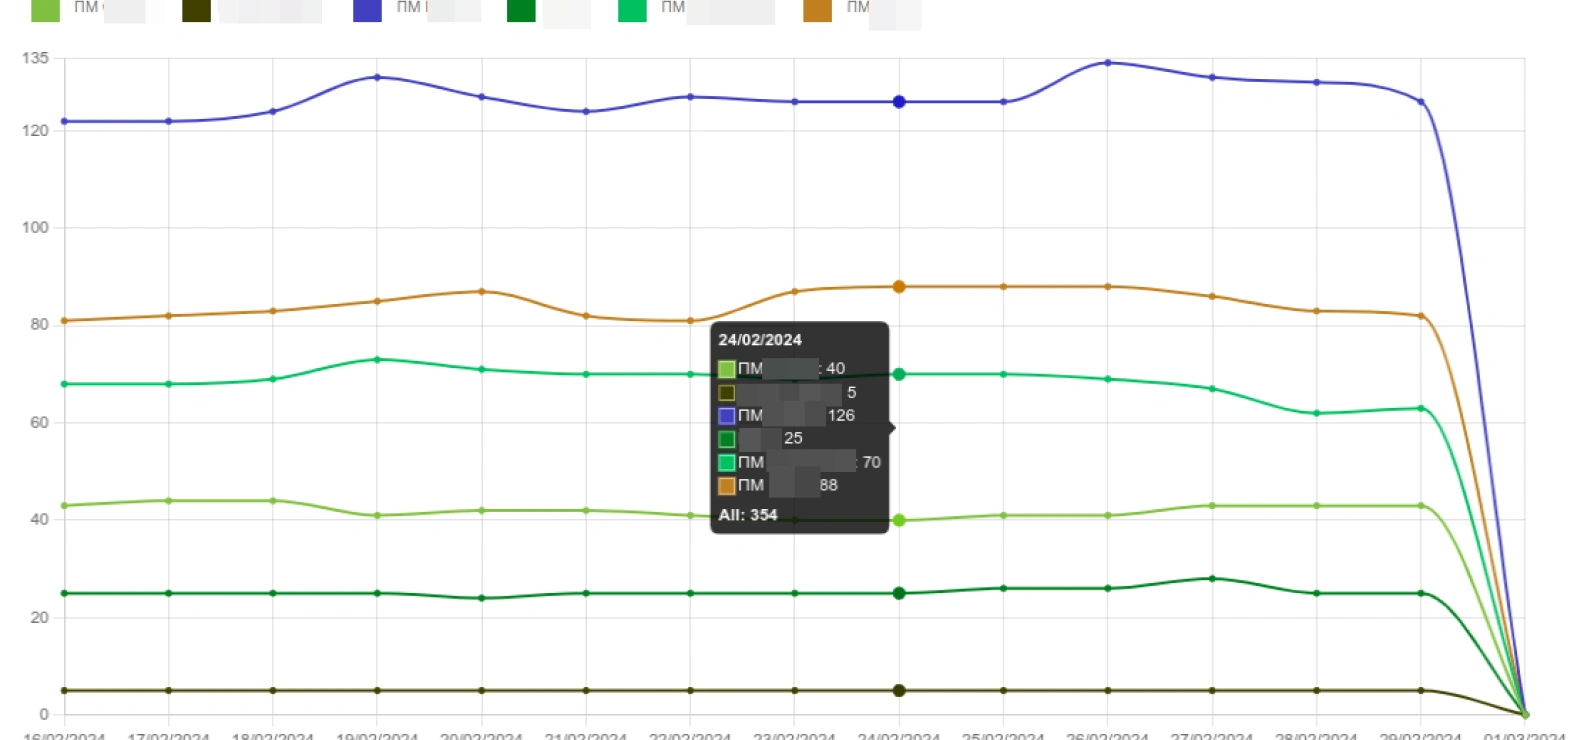Screen dimensions: 1574x740
Task: Click the converged zero point on 01/03/2024
Action: 1525,714
